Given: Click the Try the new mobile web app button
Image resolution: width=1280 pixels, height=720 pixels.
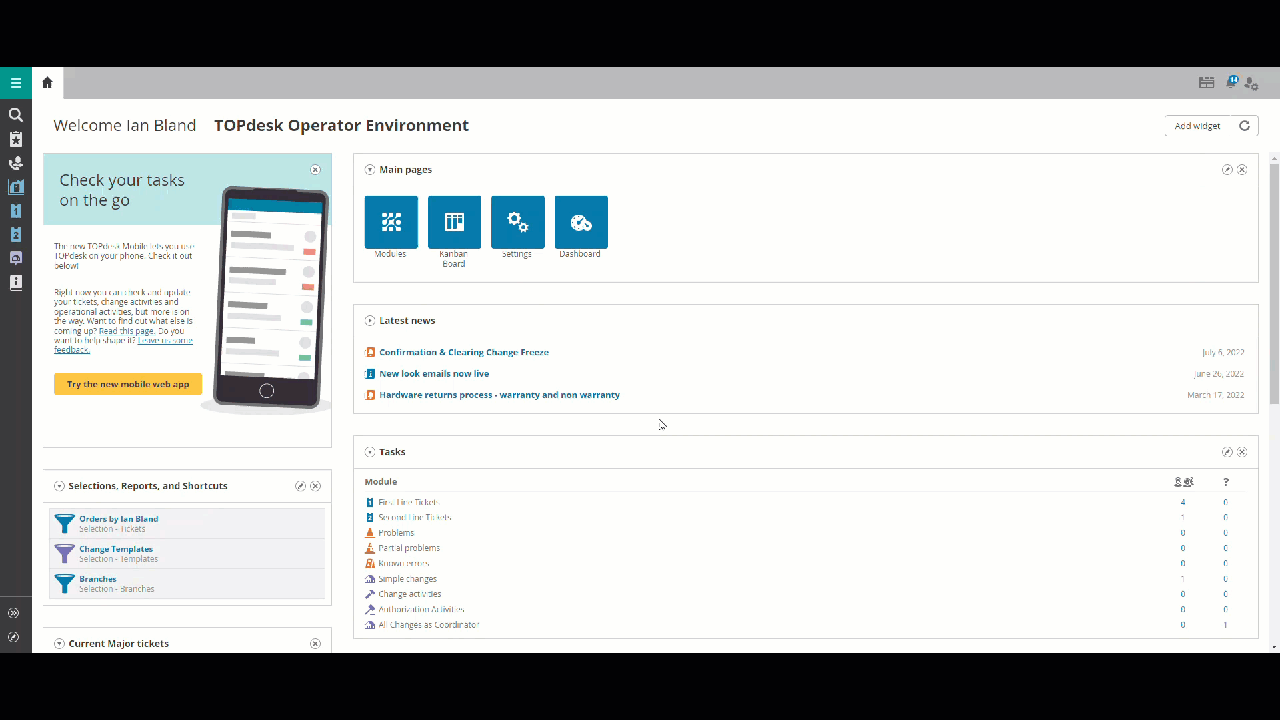Looking at the screenshot, I should tap(128, 384).
